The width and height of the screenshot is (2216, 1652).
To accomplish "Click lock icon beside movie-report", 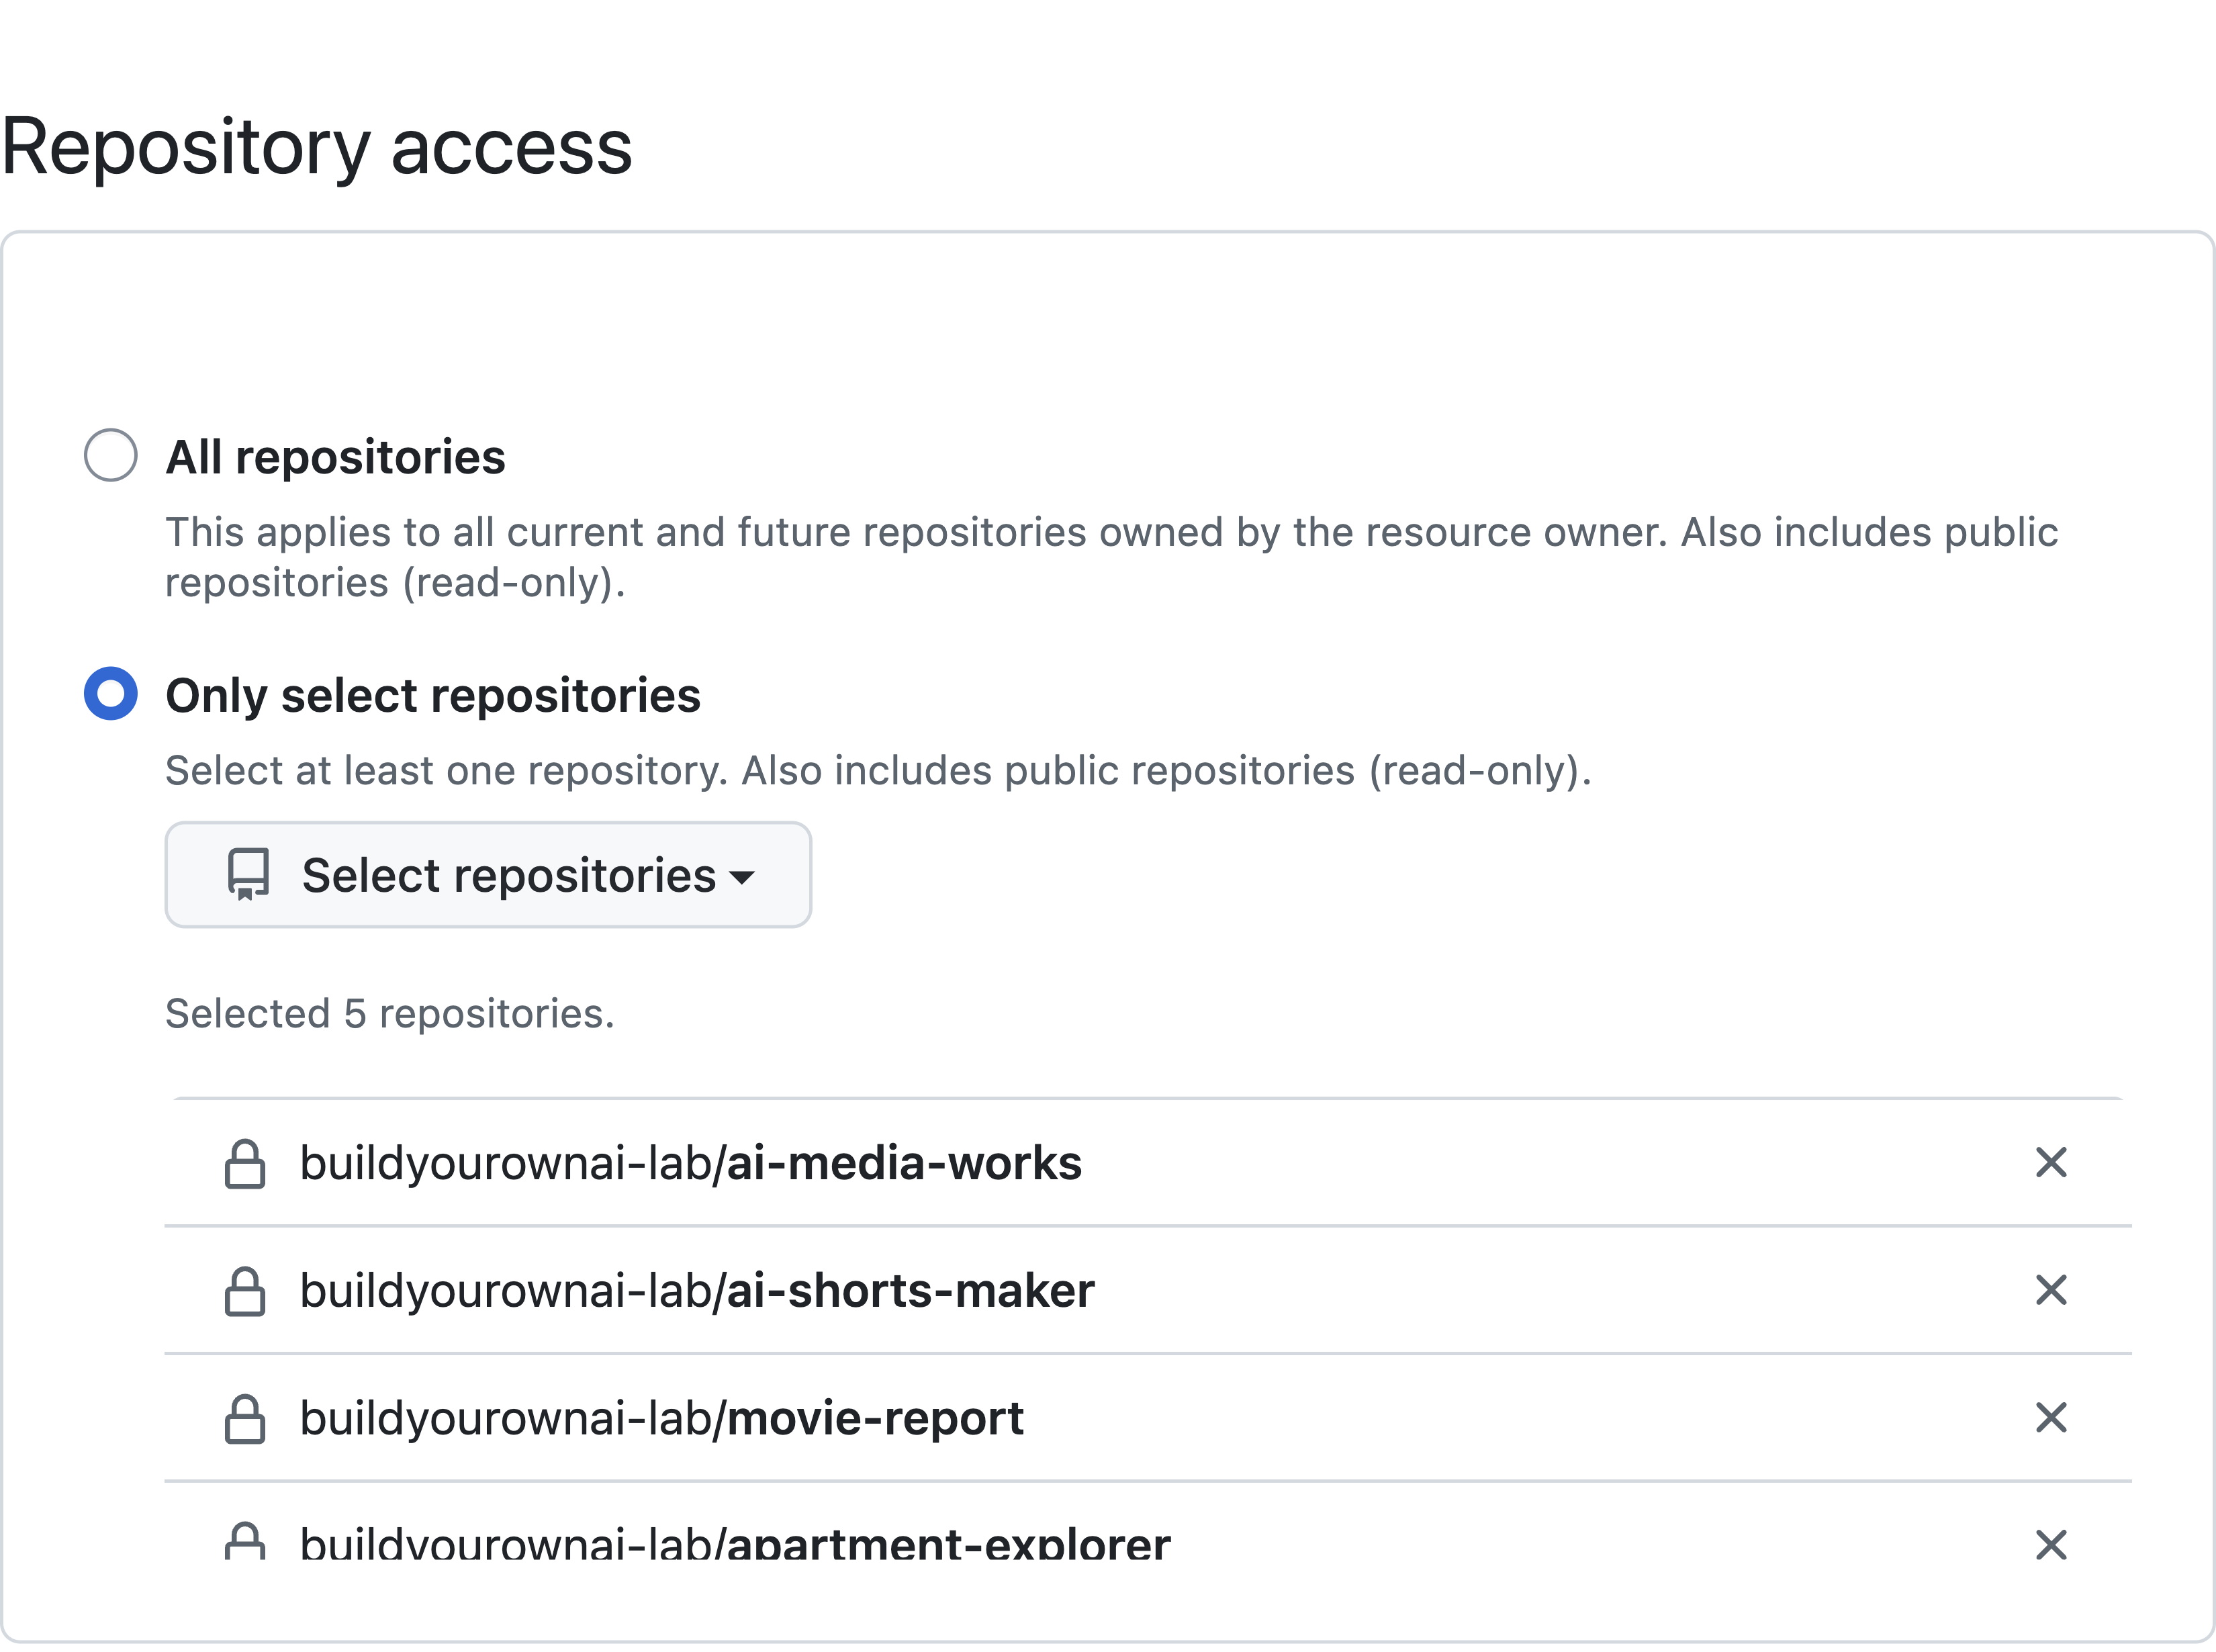I will [245, 1418].
